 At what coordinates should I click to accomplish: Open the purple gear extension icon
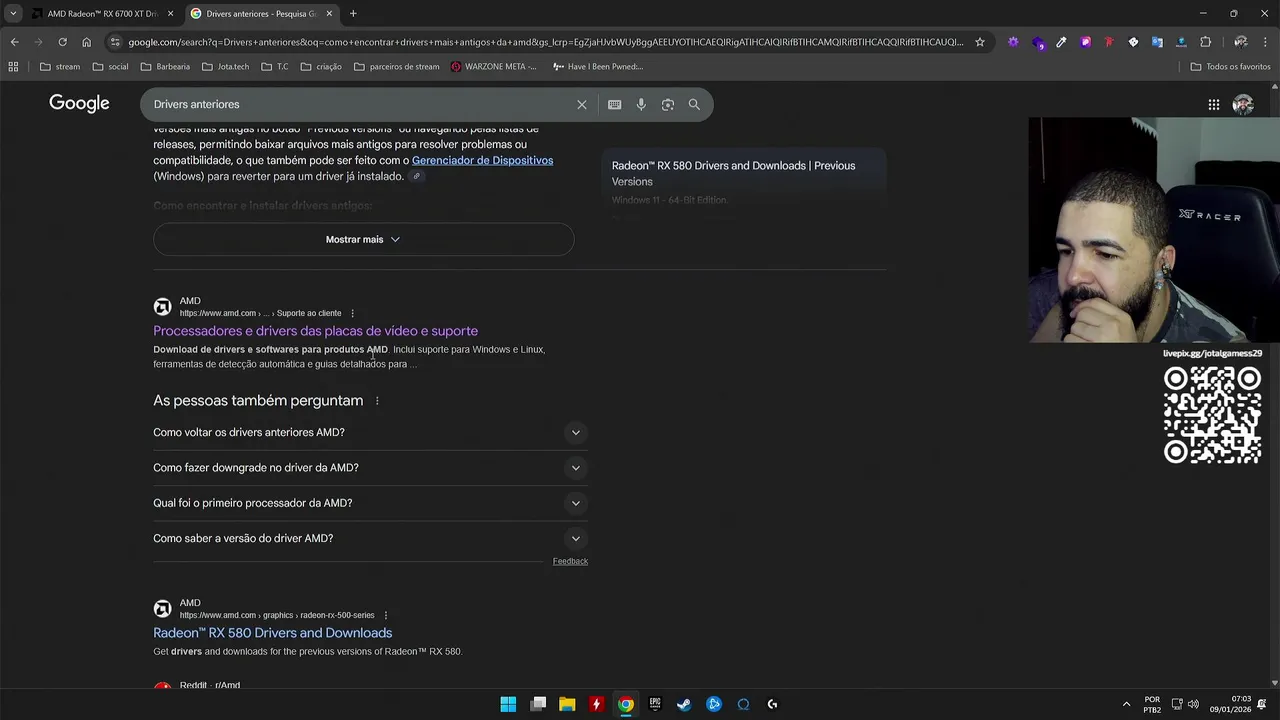(1013, 42)
